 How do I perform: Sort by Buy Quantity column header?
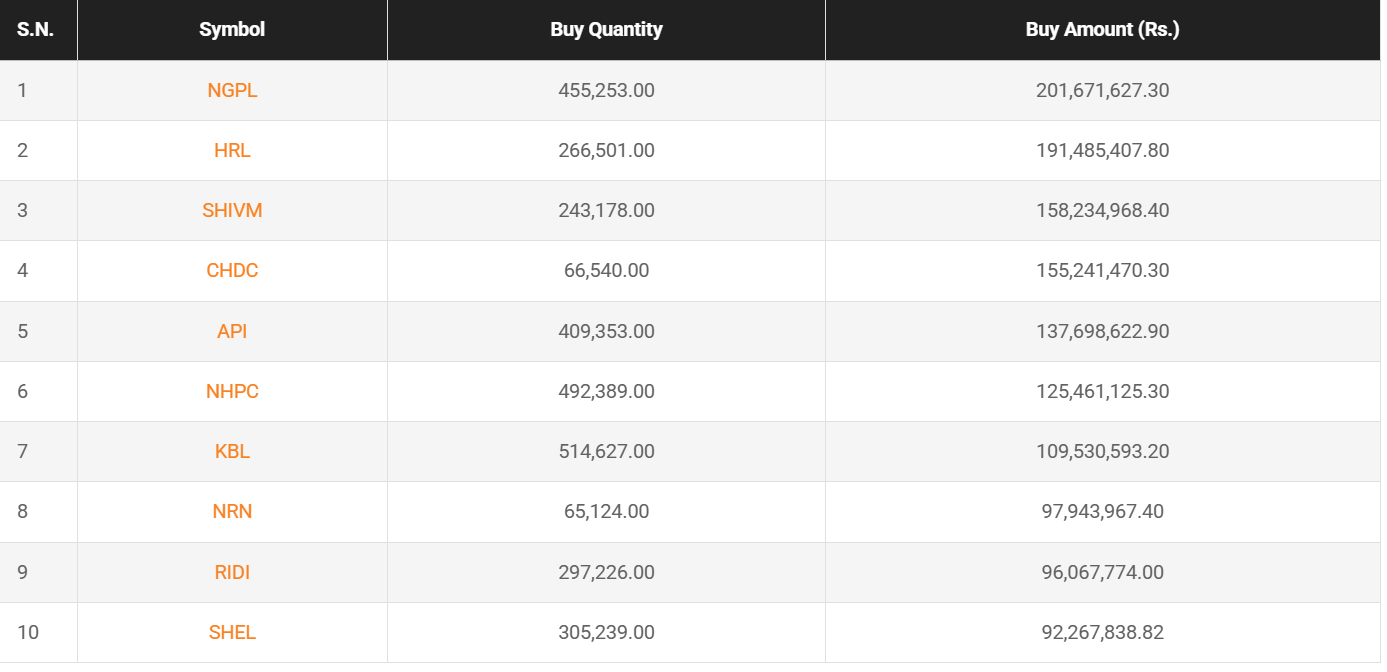click(x=606, y=29)
